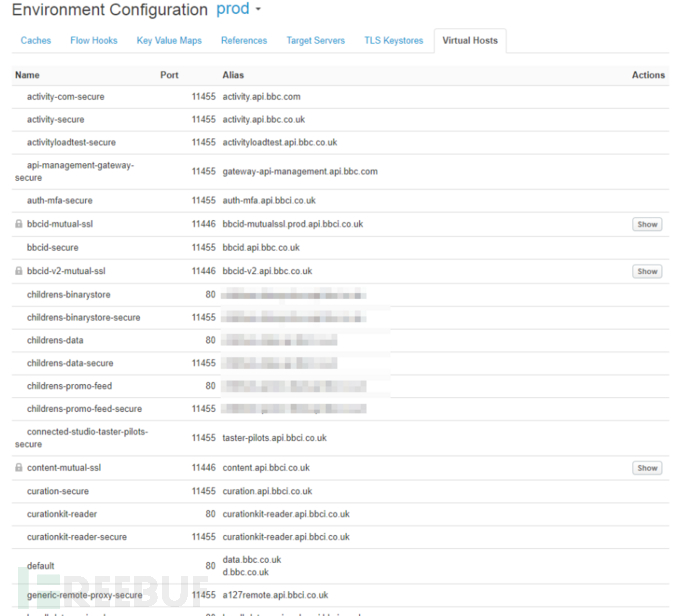
Task: Select the References tab
Action: click(x=244, y=40)
